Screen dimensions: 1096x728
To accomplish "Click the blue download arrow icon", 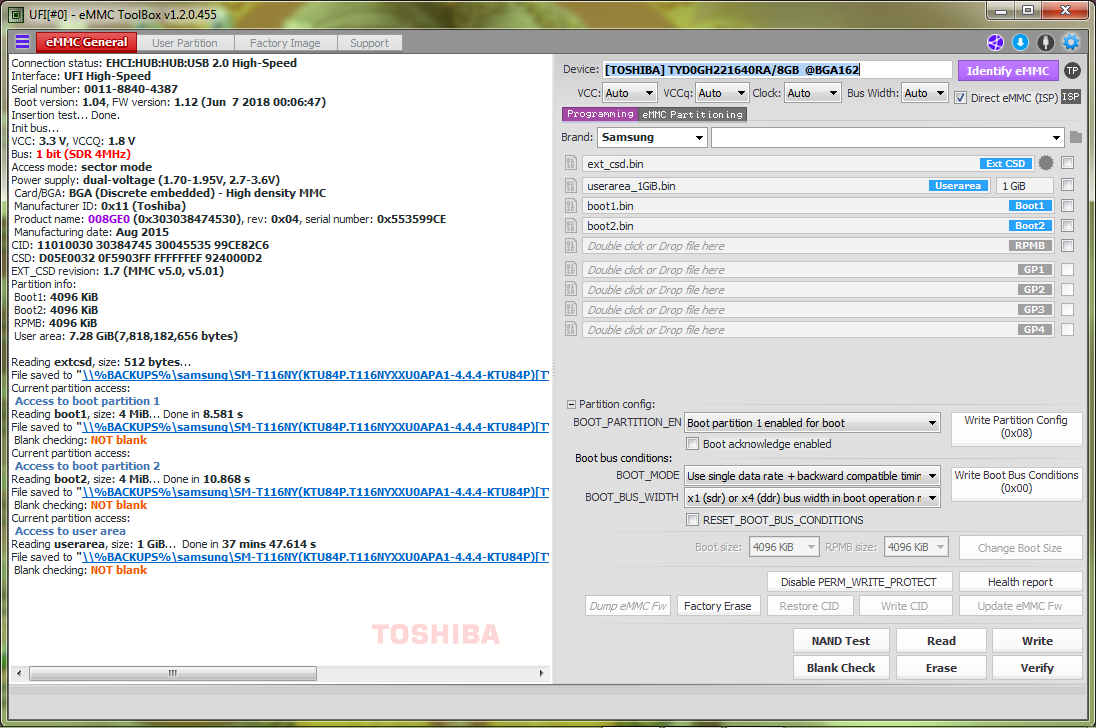I will [x=1021, y=43].
